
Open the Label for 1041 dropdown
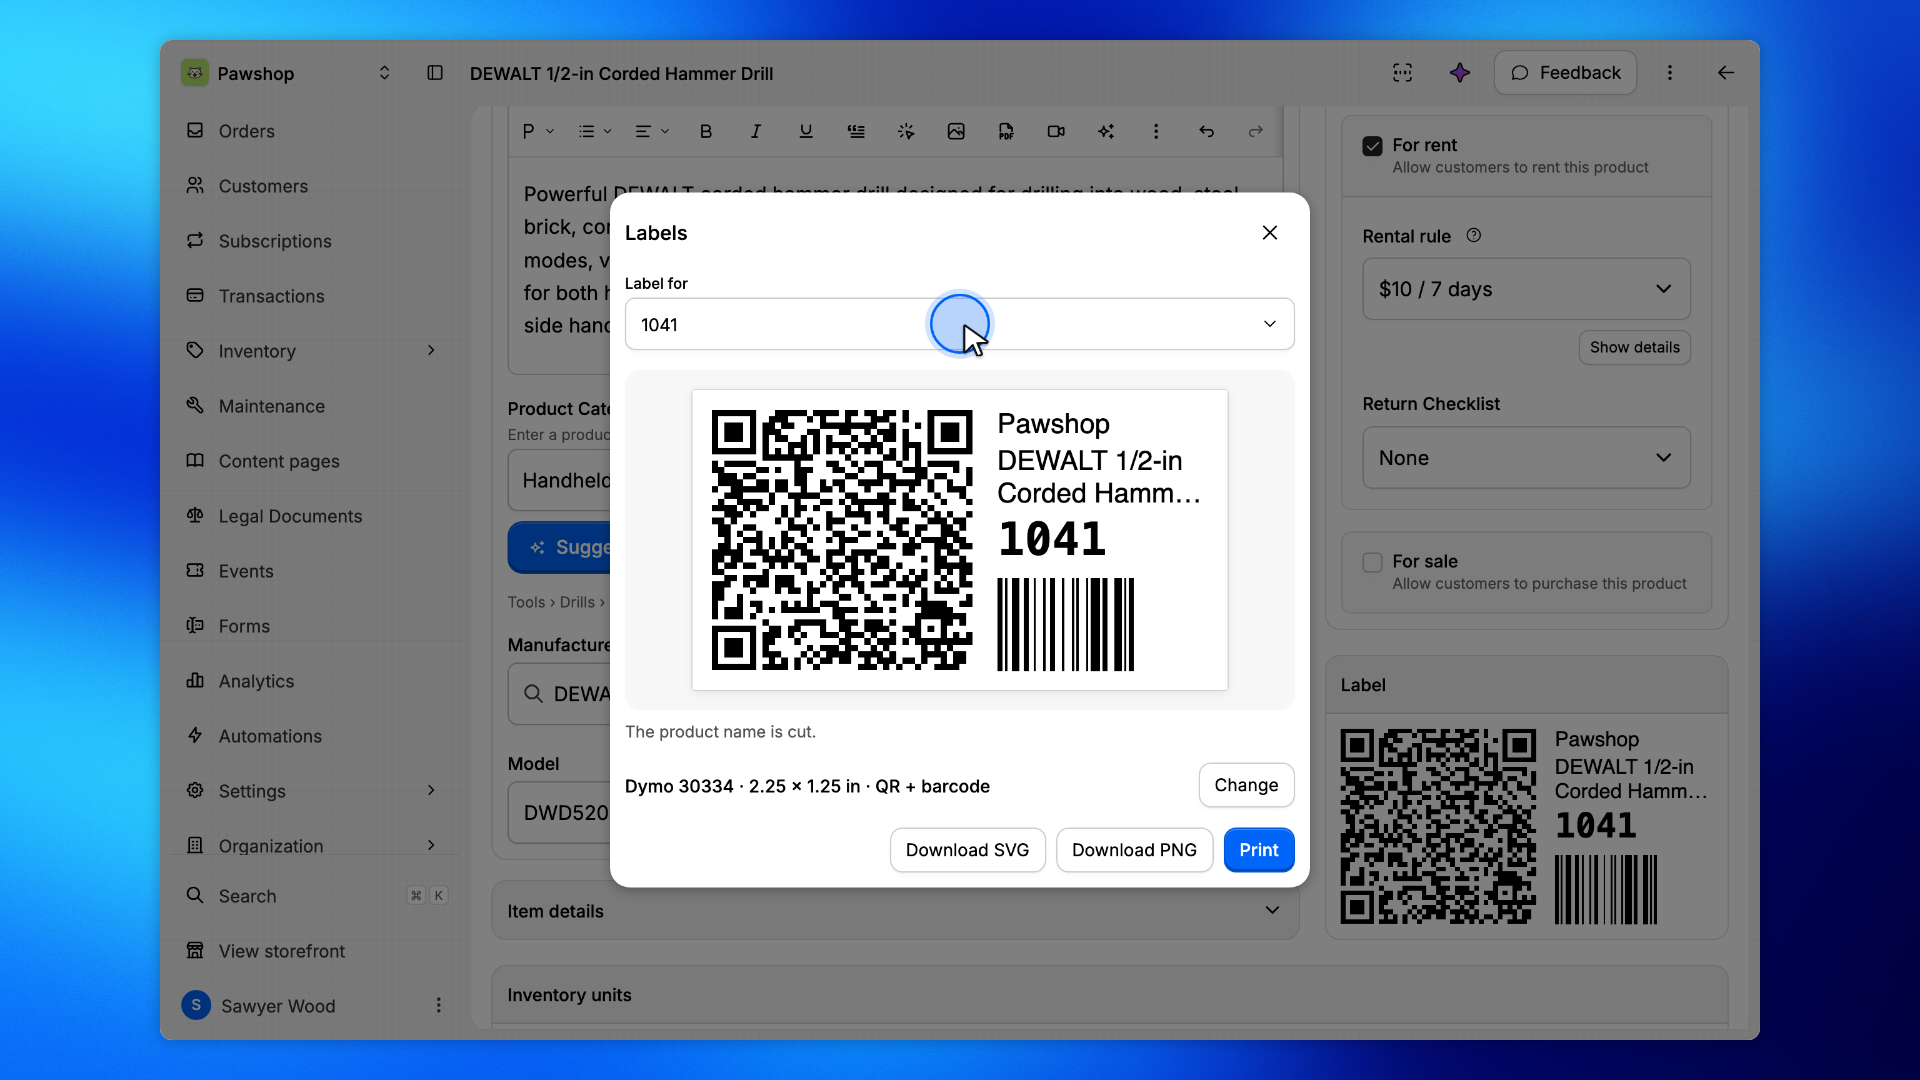pos(960,324)
